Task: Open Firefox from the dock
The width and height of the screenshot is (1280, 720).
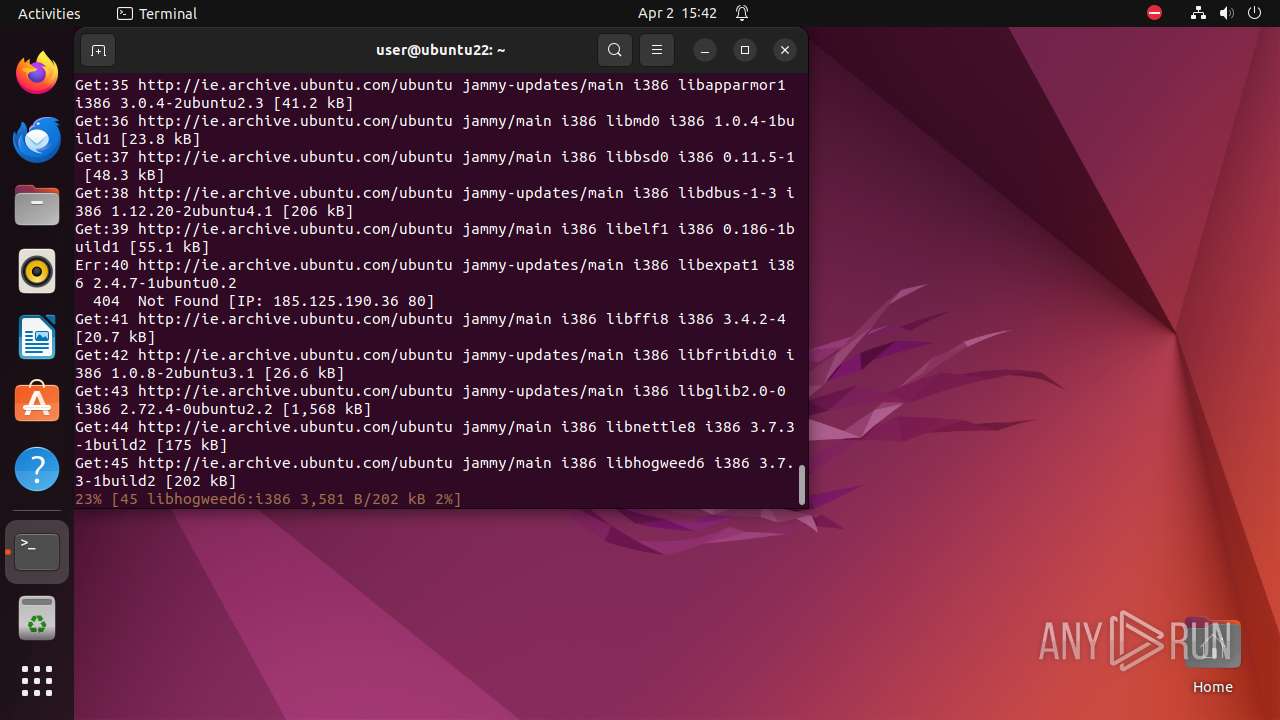Action: click(37, 73)
